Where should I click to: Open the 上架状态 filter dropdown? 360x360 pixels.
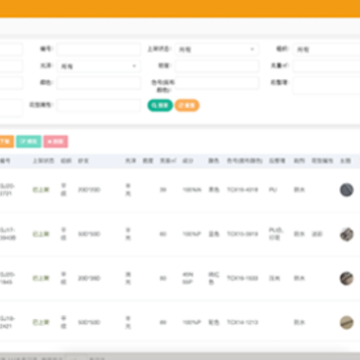tap(217, 49)
